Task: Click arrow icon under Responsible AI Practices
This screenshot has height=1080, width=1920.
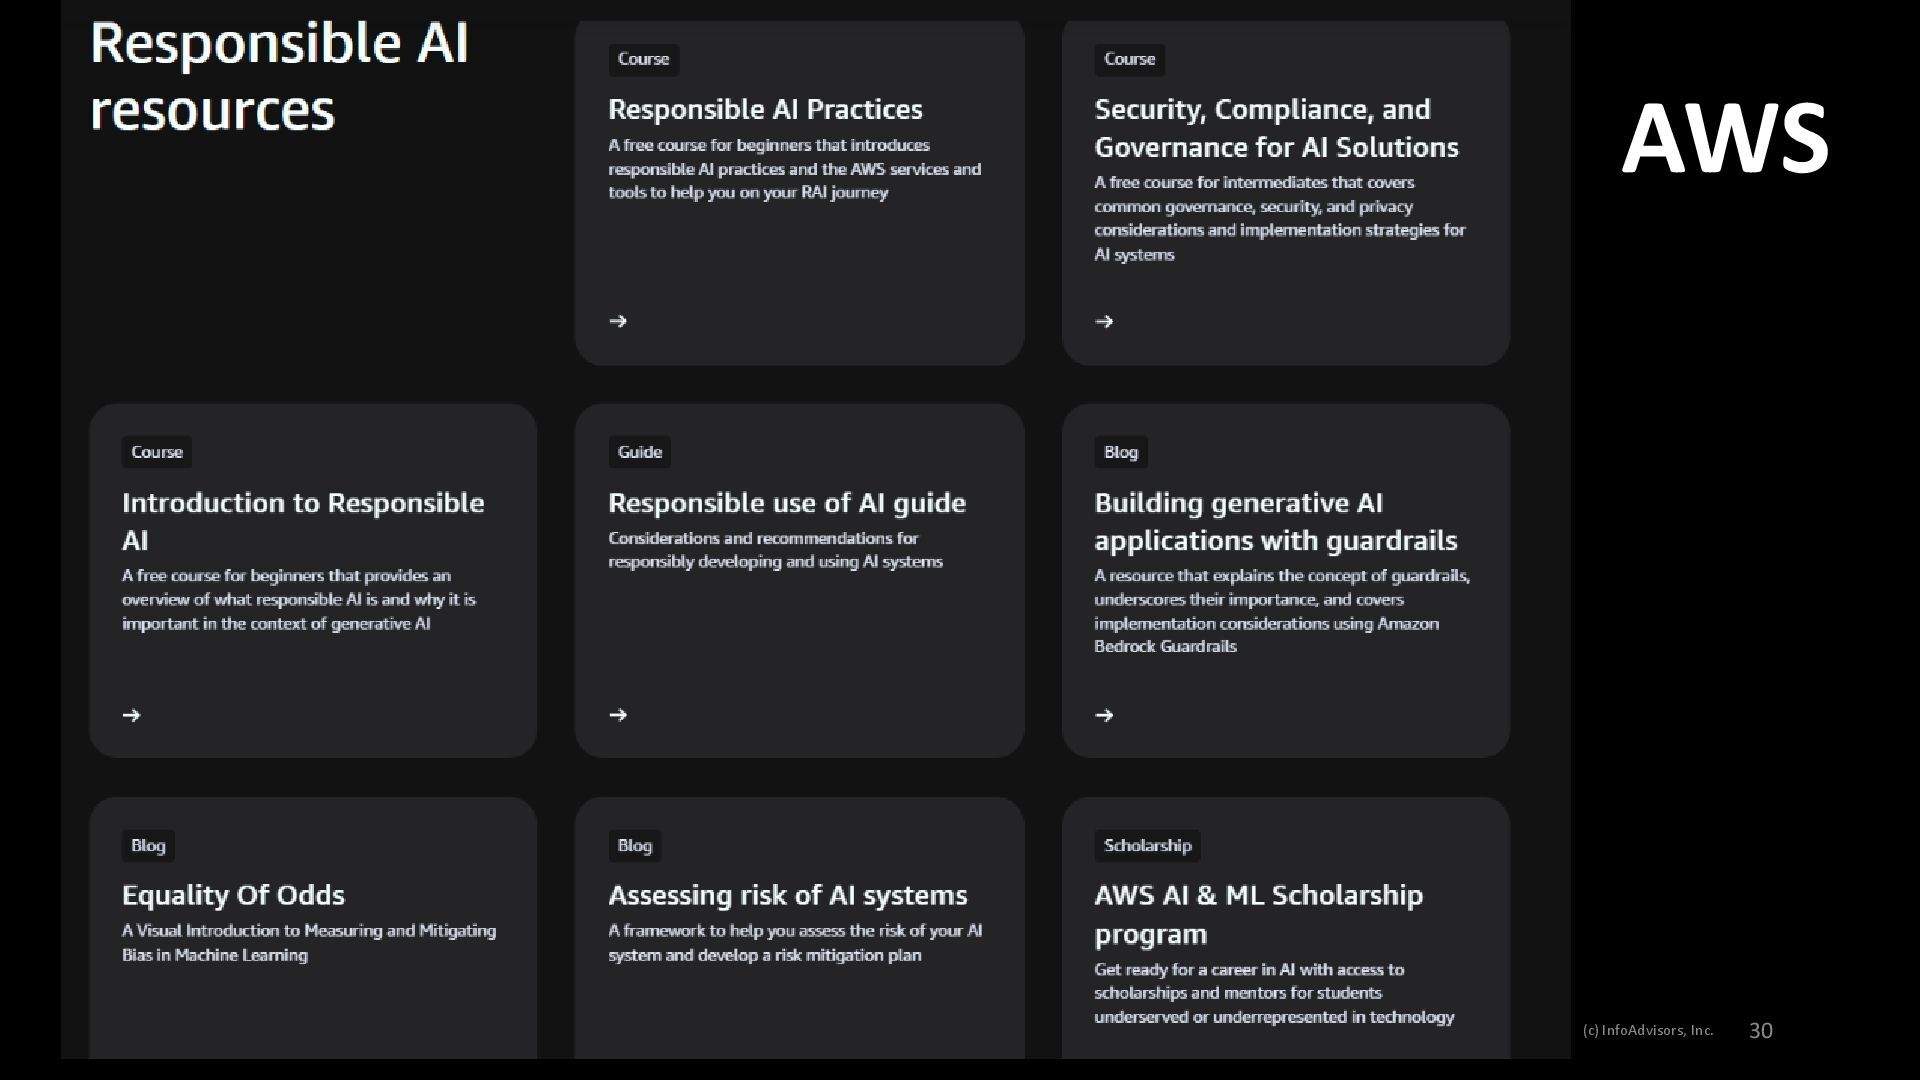Action: [618, 321]
